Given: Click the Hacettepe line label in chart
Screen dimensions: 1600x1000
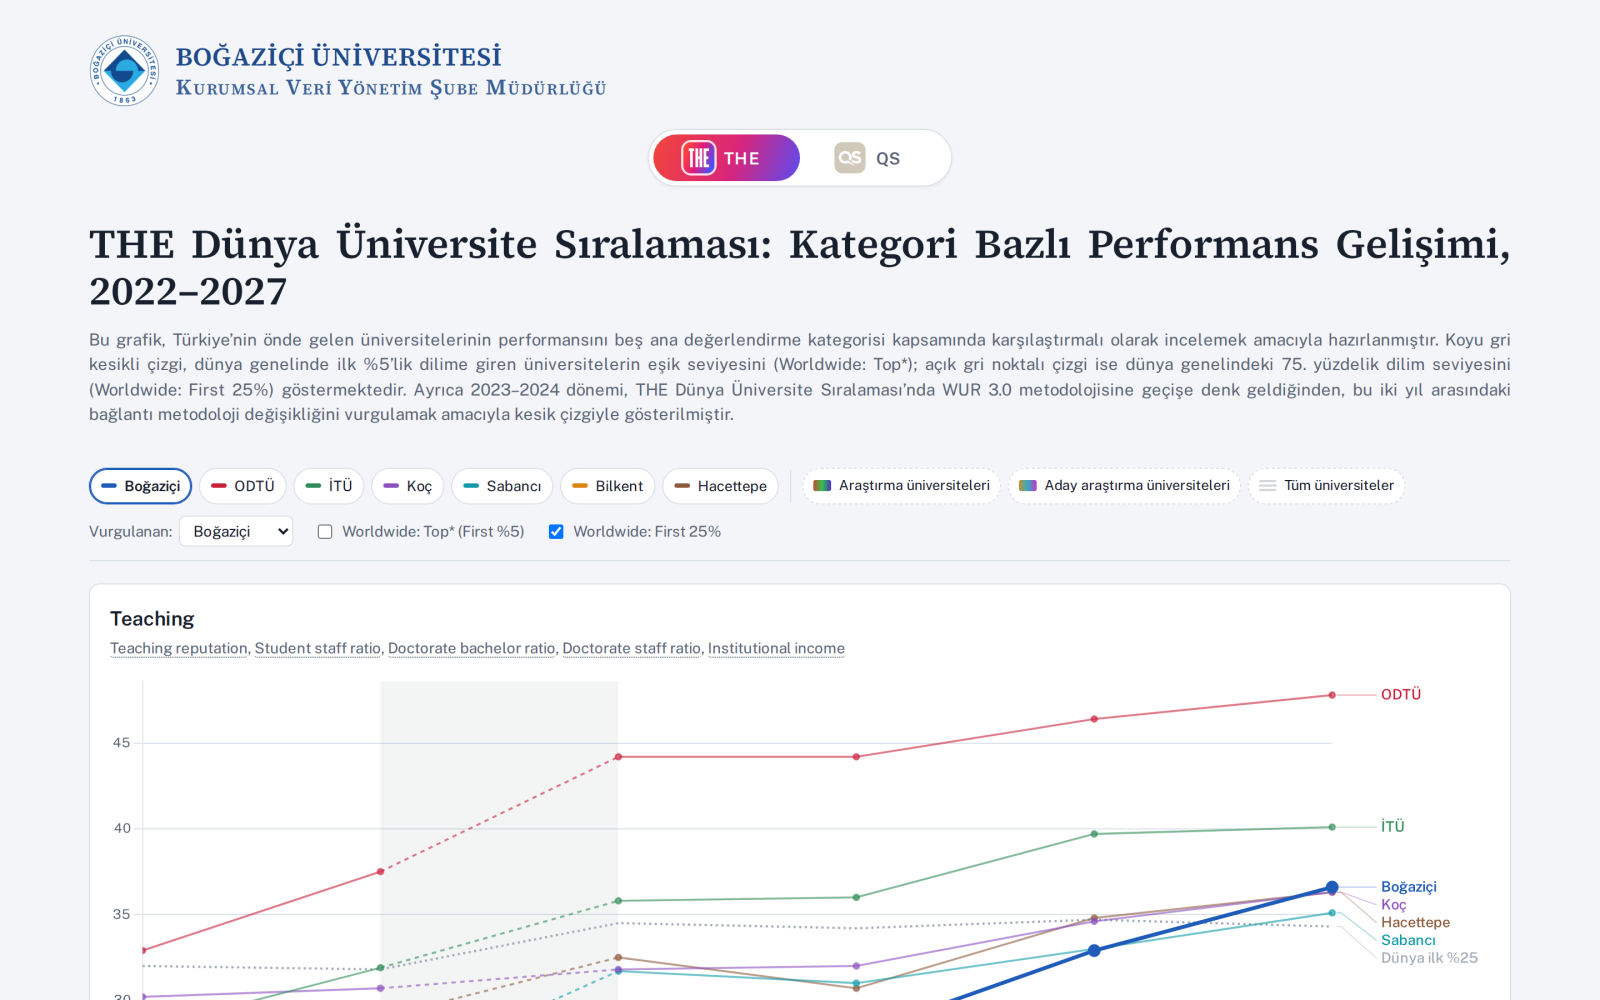Looking at the screenshot, I should 1415,922.
